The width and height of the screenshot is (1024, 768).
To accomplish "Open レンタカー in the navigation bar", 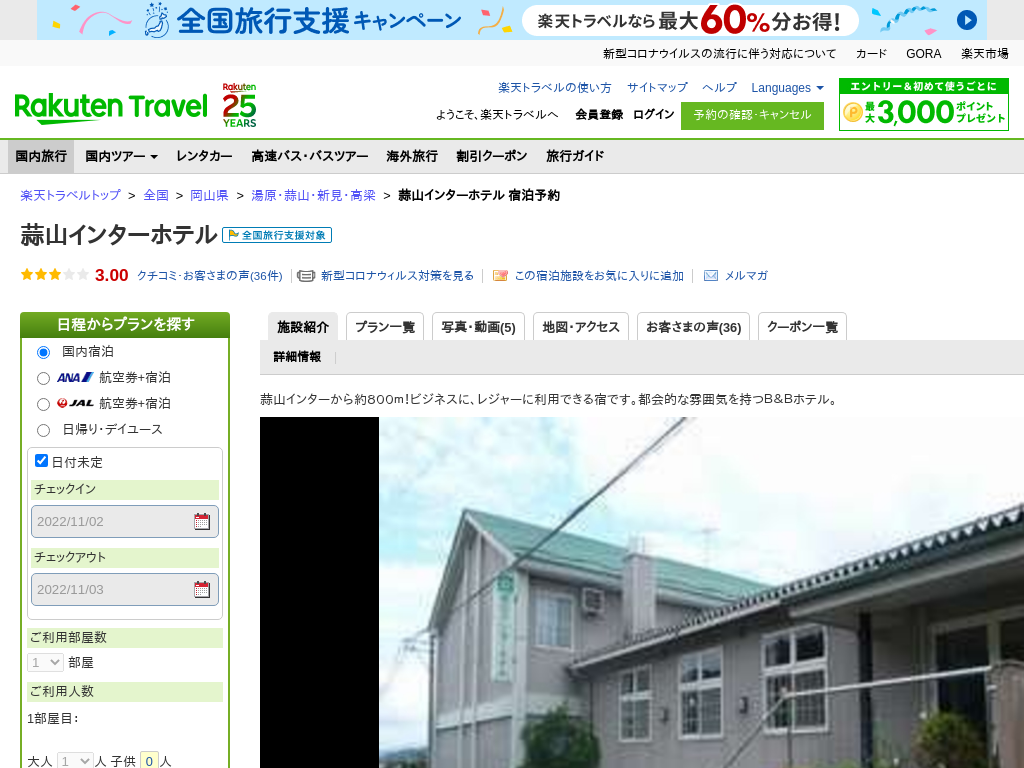I will [x=204, y=156].
